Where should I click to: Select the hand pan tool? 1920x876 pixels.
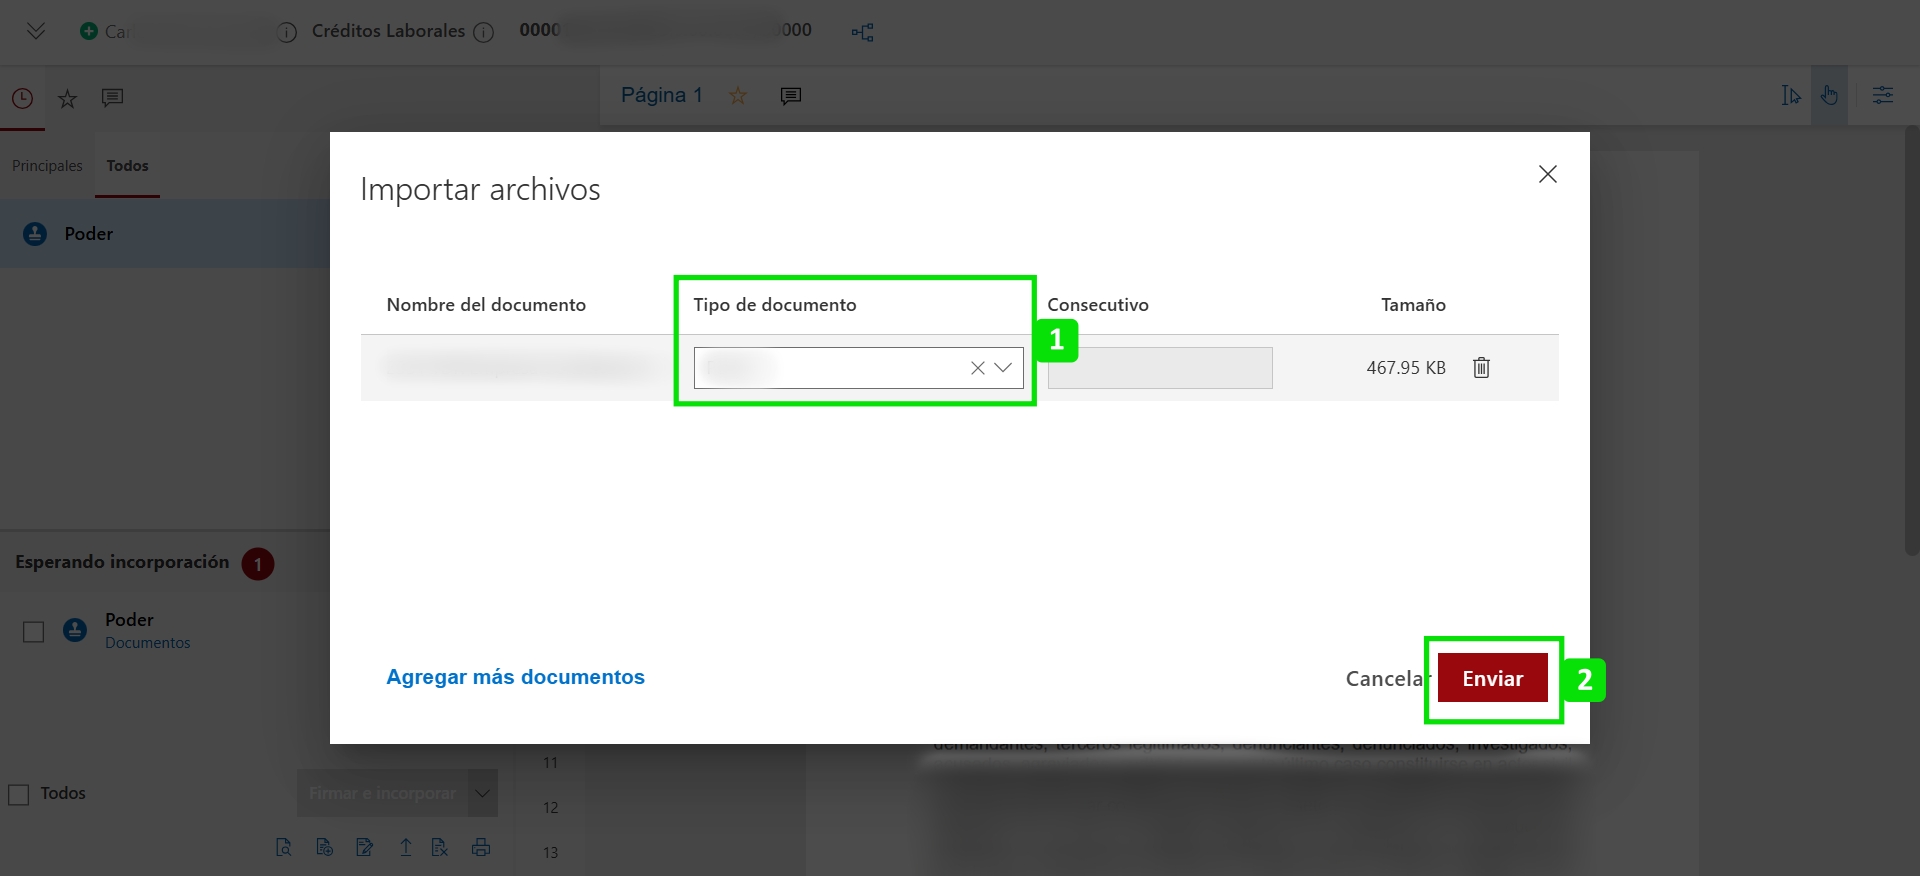point(1829,96)
